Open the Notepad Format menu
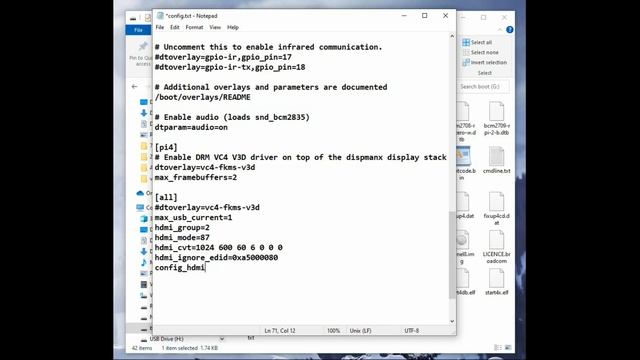Screen dimensions: 640x360 [194, 27]
